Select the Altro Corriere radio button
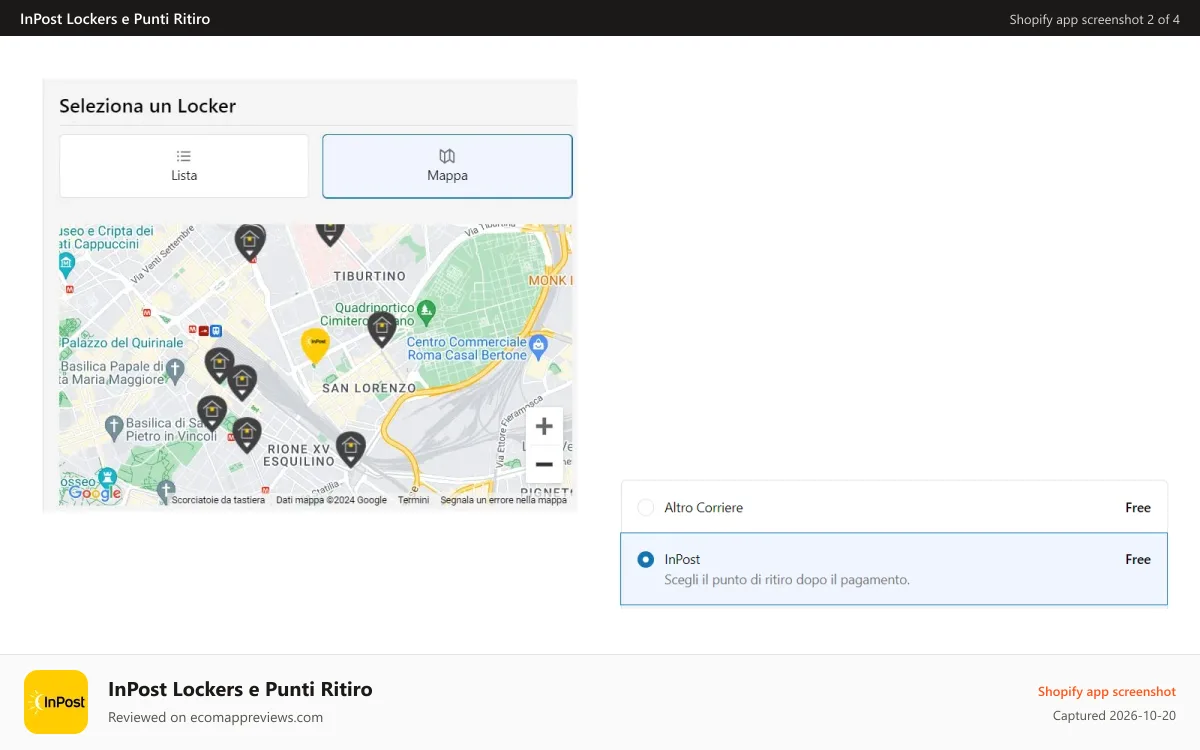 pos(646,508)
